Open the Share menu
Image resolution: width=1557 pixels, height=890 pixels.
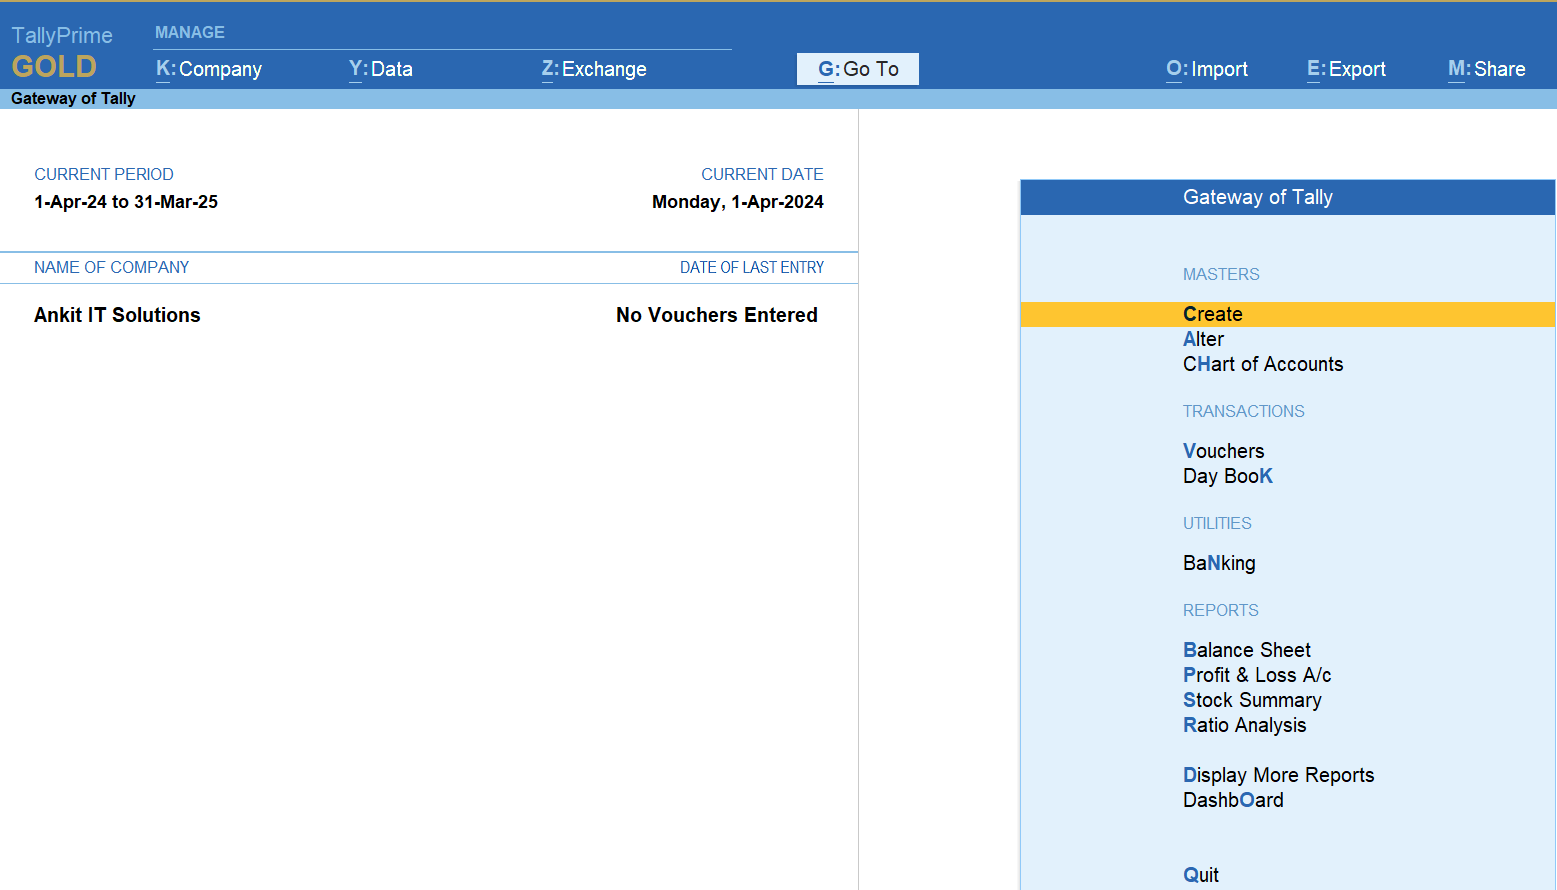tap(1486, 69)
